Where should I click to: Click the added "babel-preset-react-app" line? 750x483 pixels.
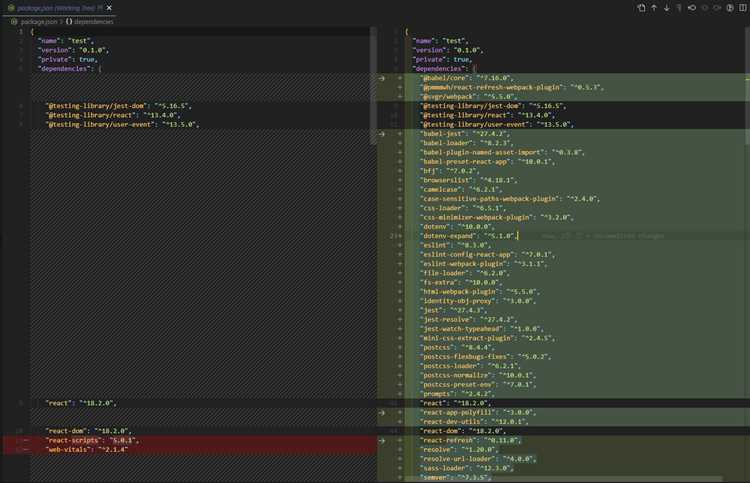[x=488, y=162]
